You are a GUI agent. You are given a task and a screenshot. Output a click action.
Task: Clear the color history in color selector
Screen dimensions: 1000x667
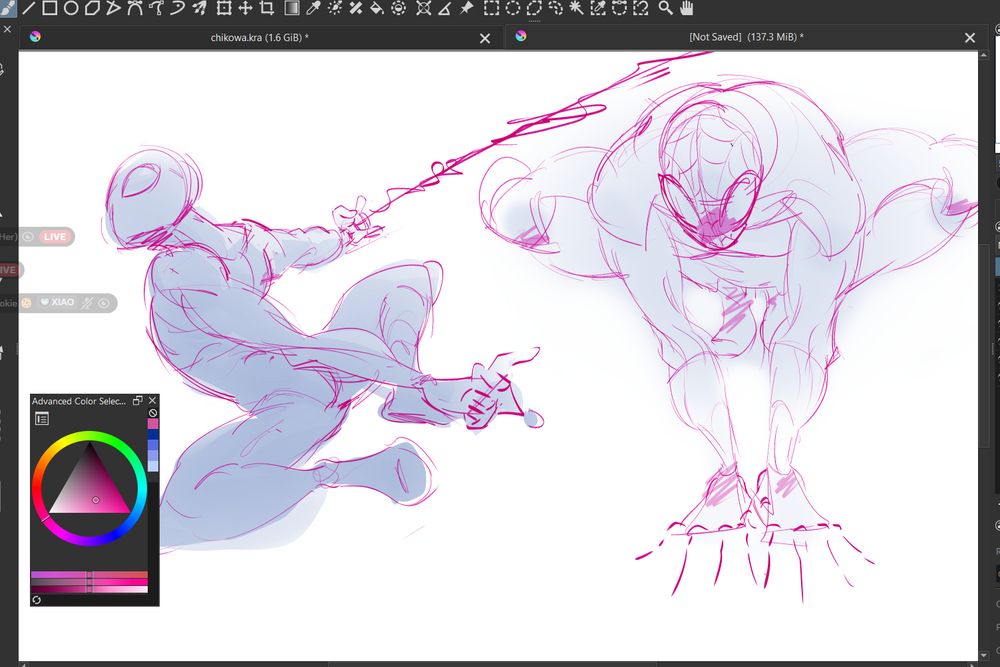pyautogui.click(x=153, y=413)
